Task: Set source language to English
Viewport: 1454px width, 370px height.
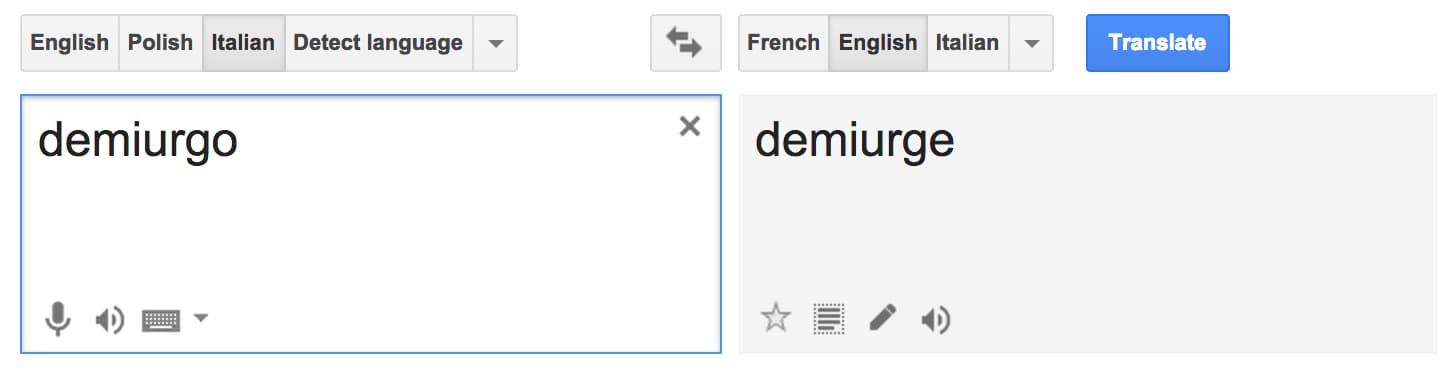Action: (70, 43)
